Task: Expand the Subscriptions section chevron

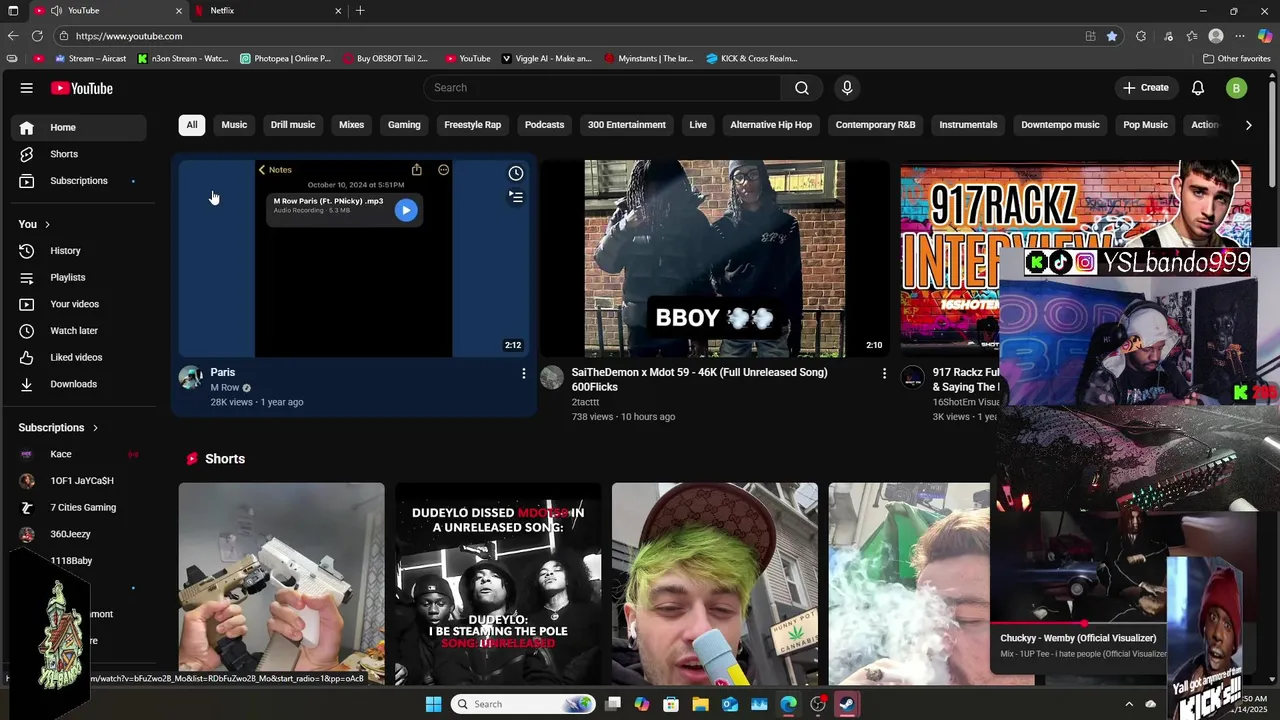Action: [95, 428]
